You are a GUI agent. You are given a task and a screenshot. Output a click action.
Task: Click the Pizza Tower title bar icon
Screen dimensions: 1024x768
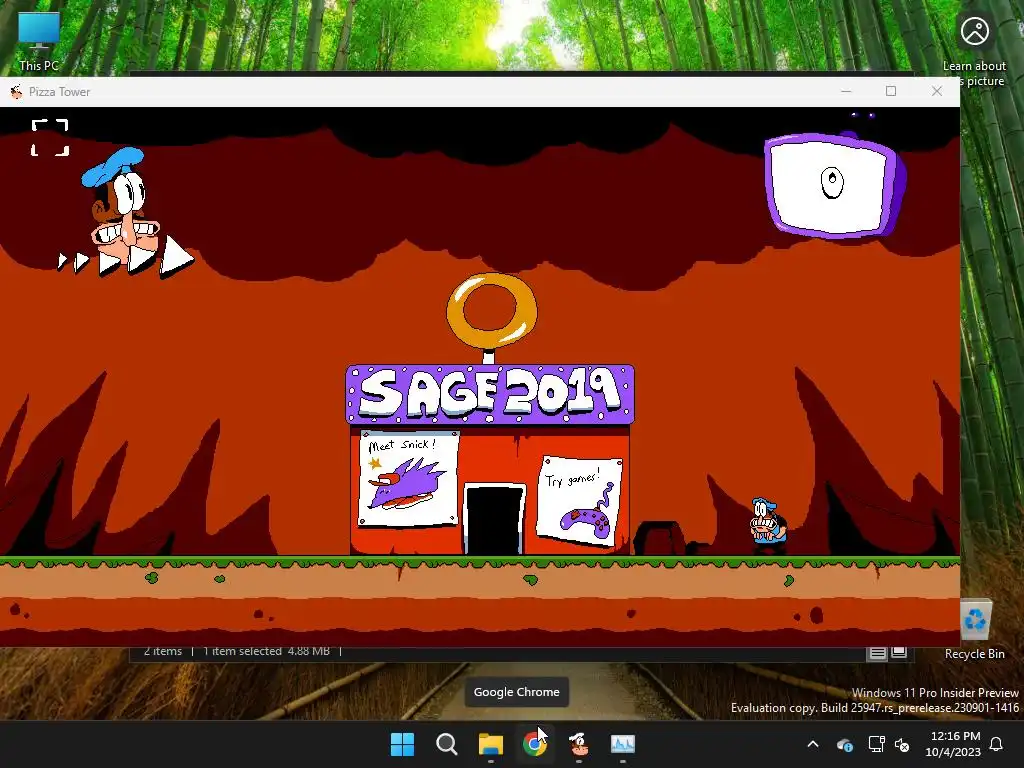coord(16,91)
